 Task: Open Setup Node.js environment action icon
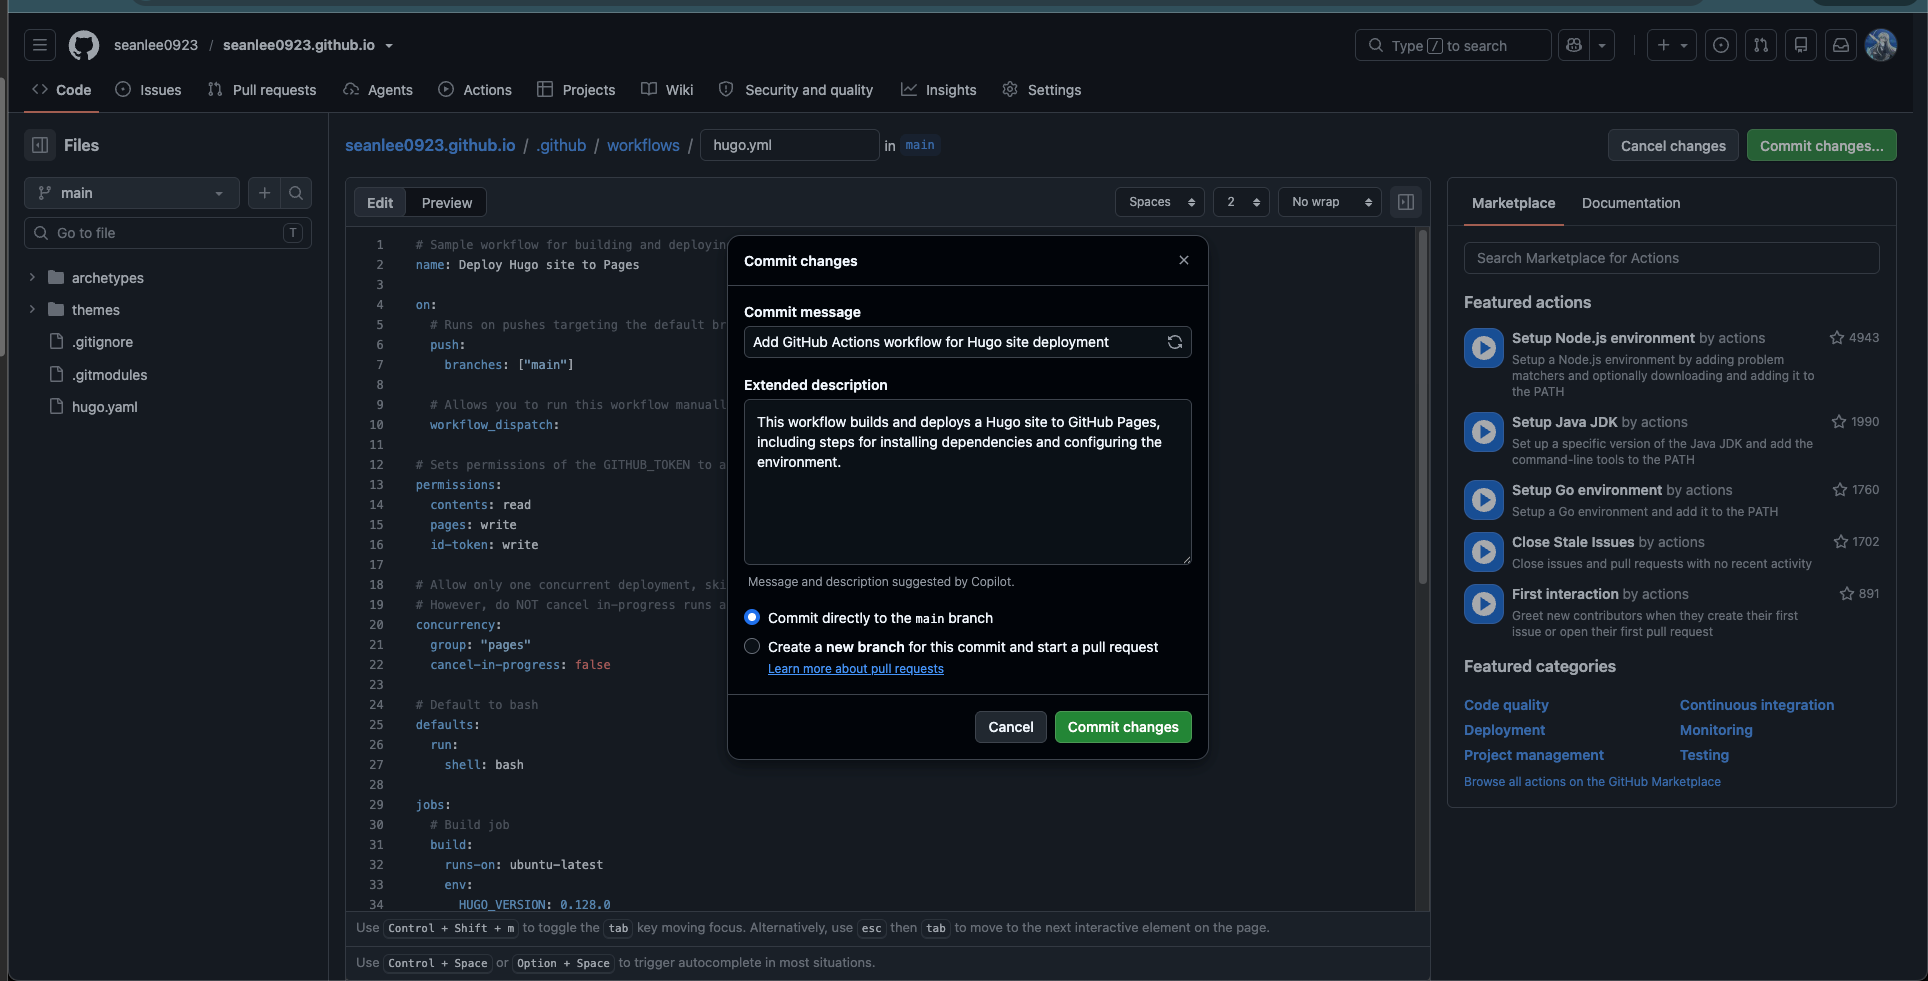click(1484, 348)
